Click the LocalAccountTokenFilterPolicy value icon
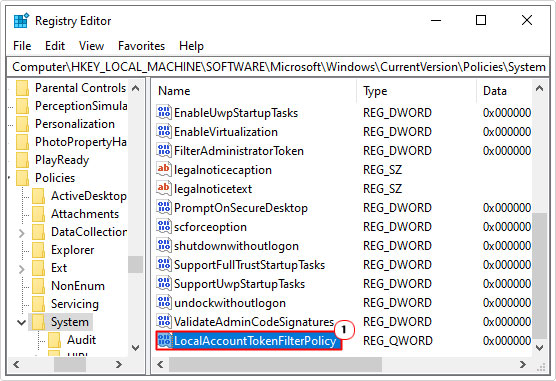Image resolution: width=556 pixels, height=381 pixels. (163, 341)
